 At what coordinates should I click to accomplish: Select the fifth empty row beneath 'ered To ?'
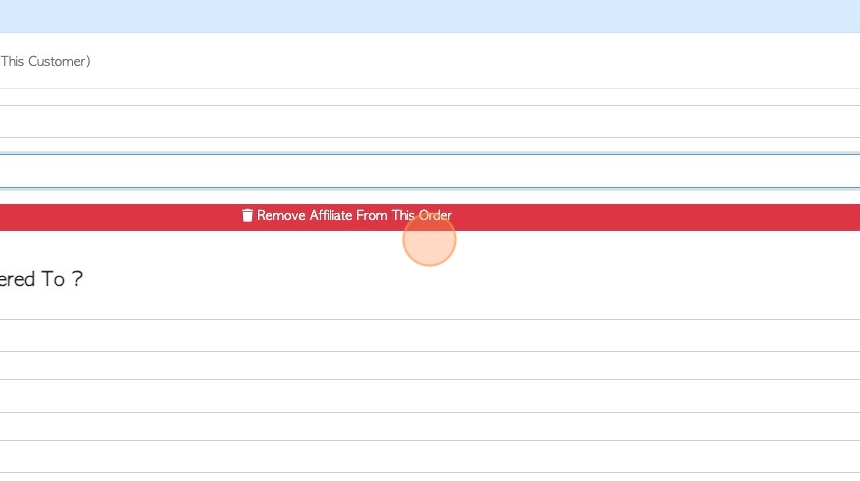pyautogui.click(x=430, y=457)
